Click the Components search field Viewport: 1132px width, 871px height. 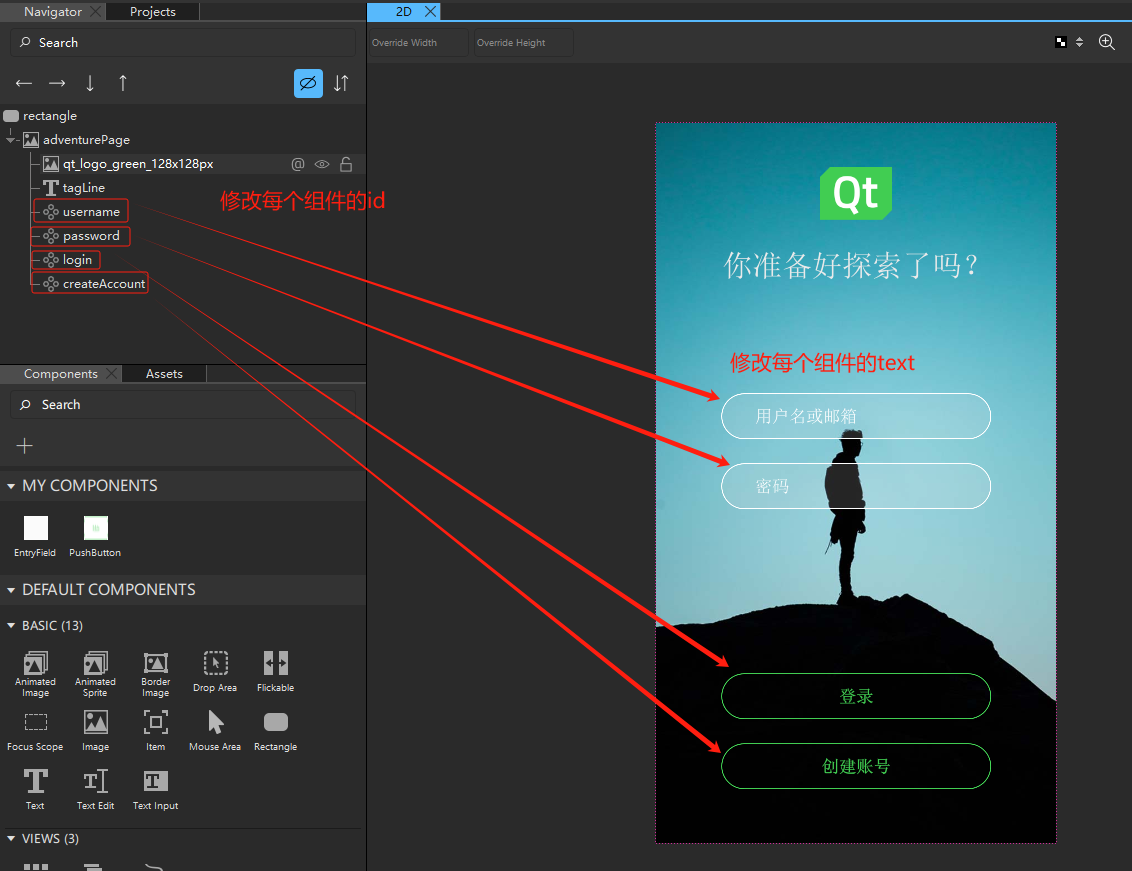click(183, 404)
